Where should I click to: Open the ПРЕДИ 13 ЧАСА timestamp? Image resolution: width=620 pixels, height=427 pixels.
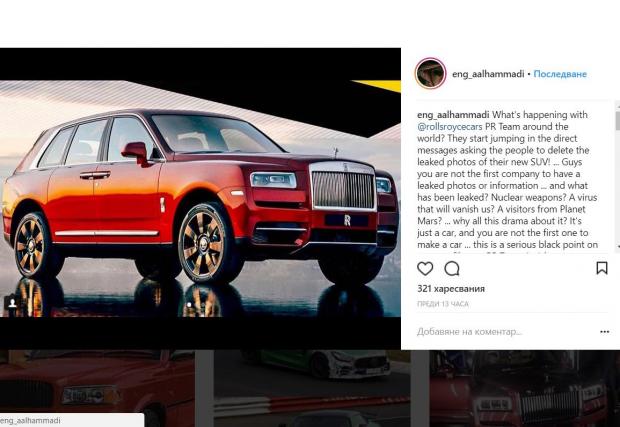[442, 304]
